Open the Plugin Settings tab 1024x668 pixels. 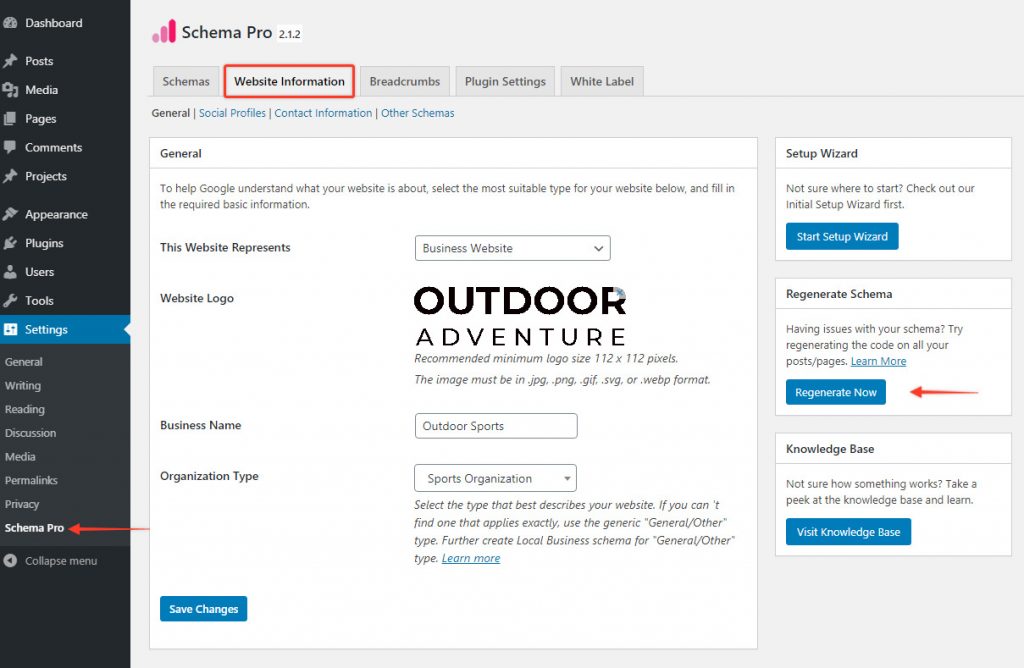click(x=505, y=82)
